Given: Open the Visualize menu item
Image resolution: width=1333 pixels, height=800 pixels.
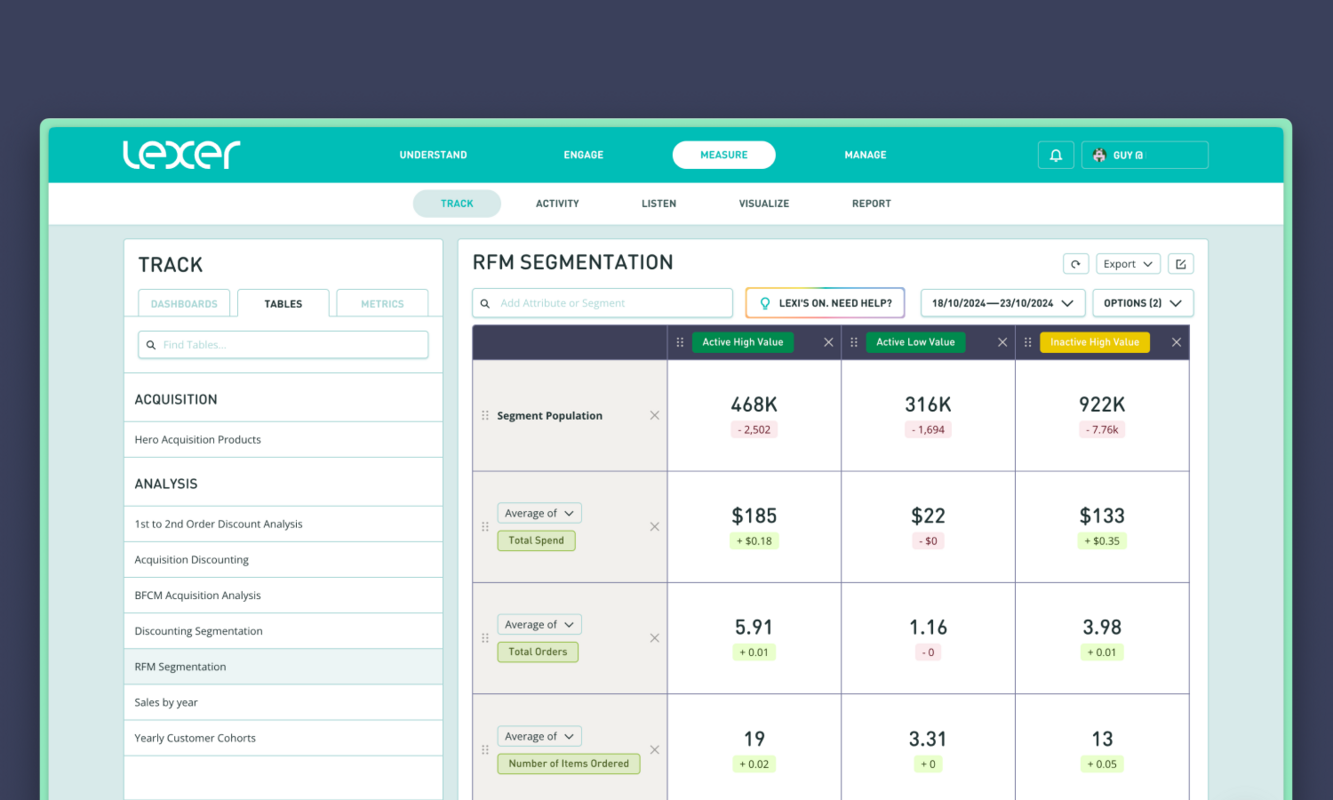Looking at the screenshot, I should pyautogui.click(x=764, y=203).
